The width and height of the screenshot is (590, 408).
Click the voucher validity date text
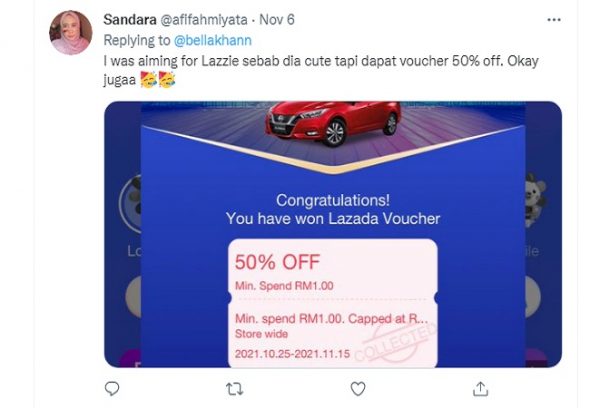click(292, 354)
